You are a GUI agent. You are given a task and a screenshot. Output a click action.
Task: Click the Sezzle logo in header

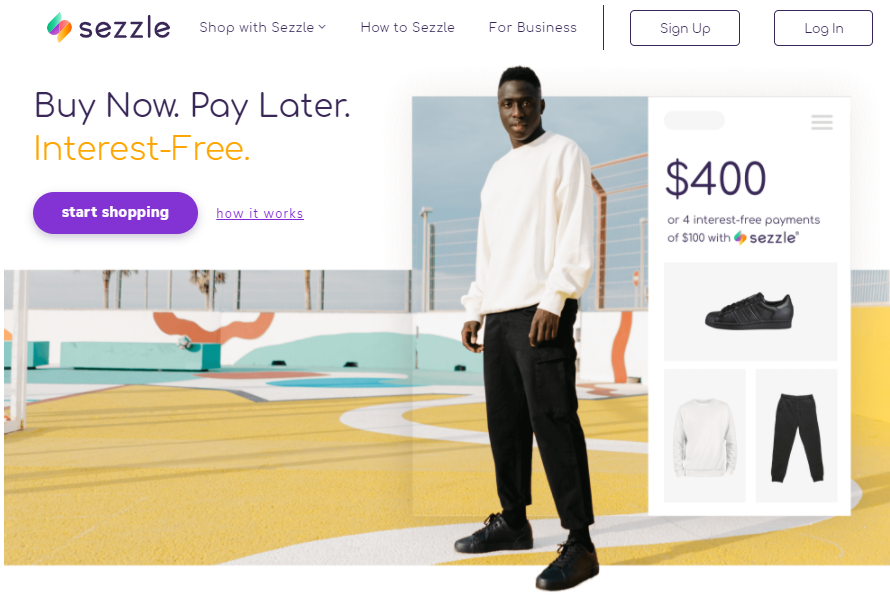click(x=108, y=27)
